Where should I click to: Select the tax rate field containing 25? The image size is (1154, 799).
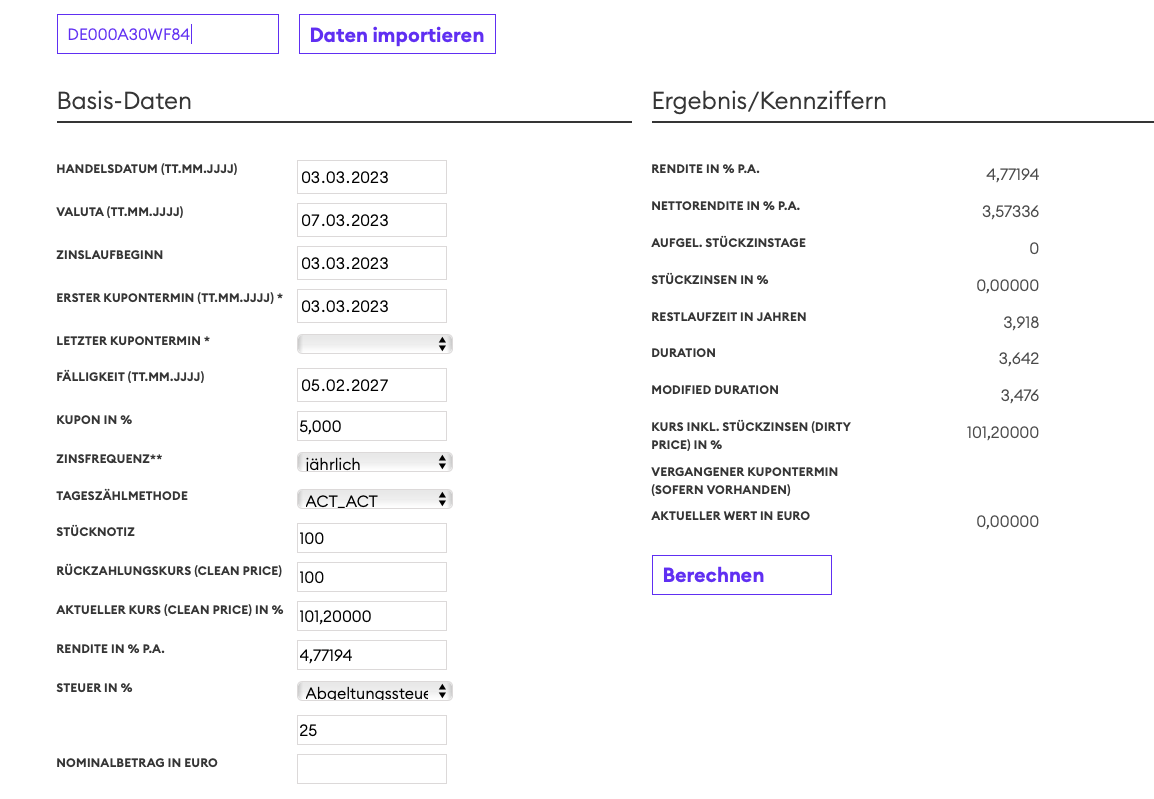[371, 730]
